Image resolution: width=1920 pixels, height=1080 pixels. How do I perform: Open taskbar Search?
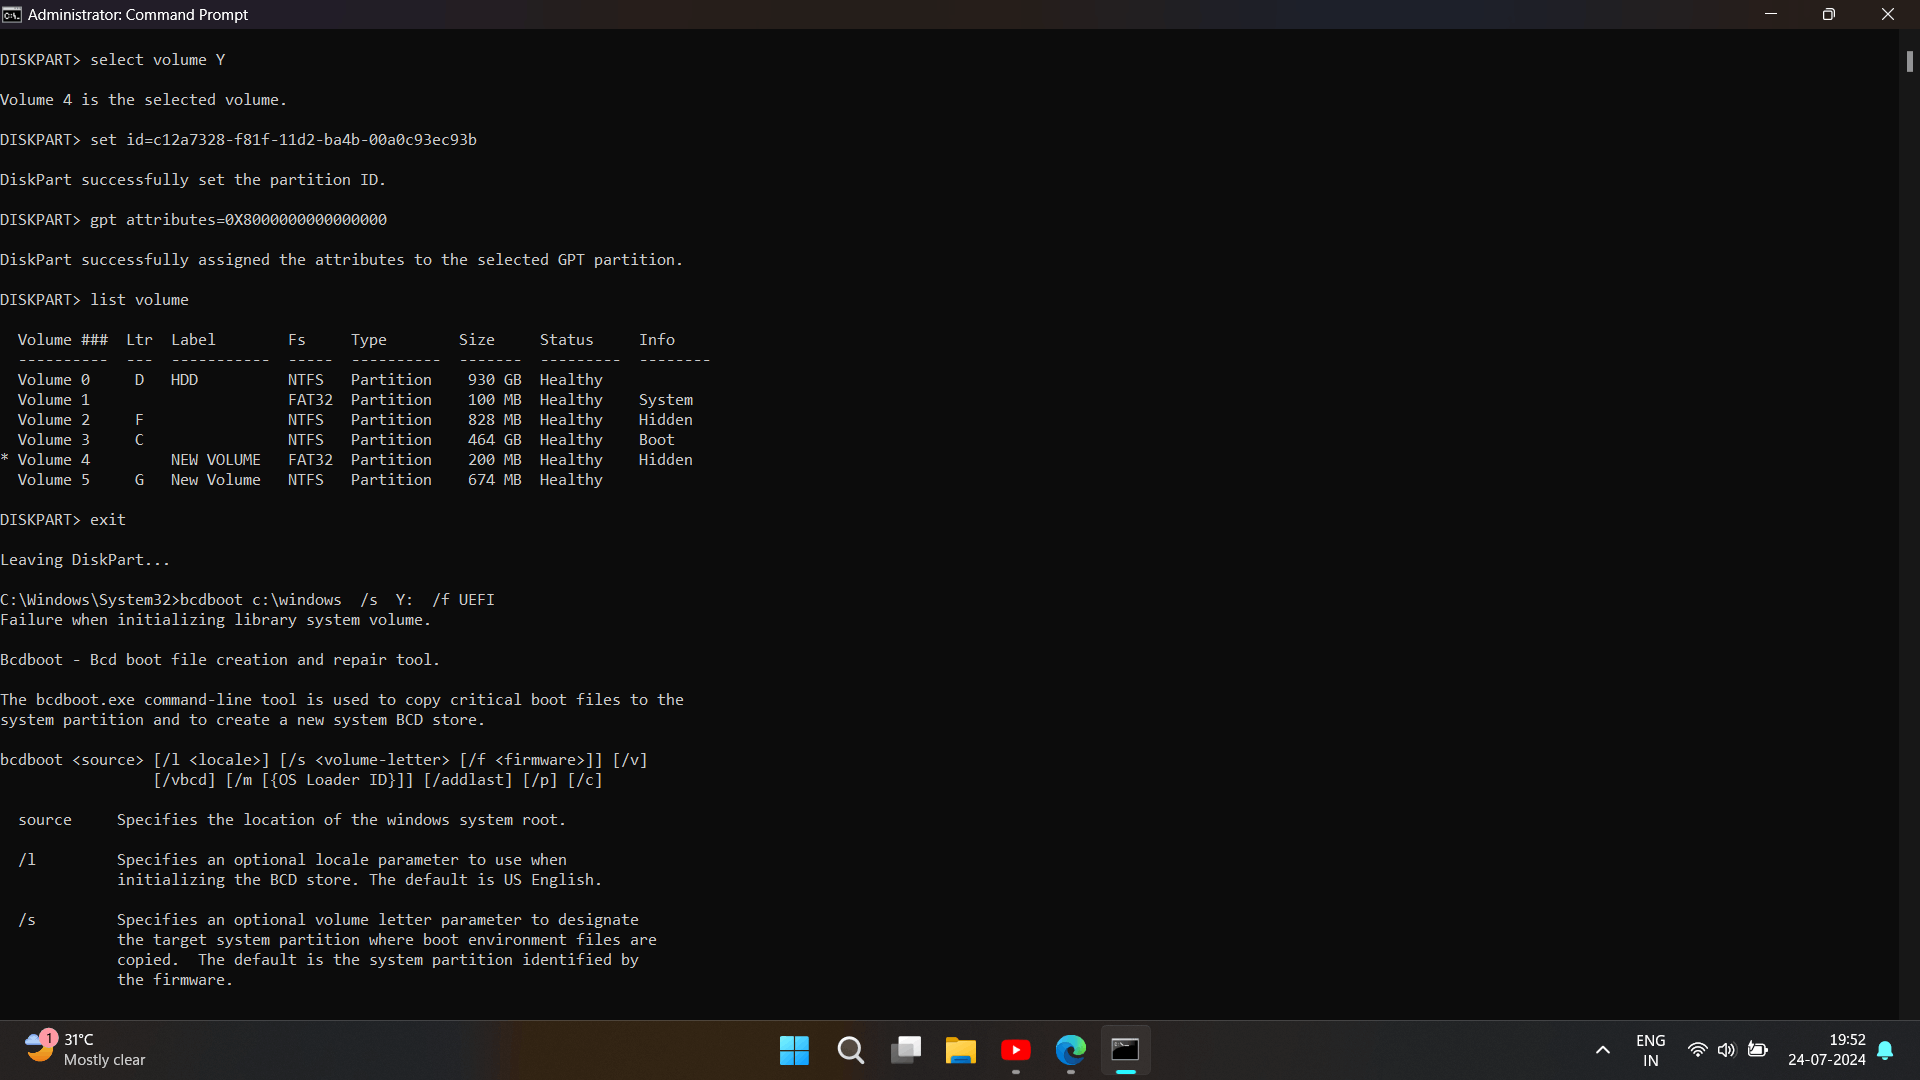tap(851, 1050)
